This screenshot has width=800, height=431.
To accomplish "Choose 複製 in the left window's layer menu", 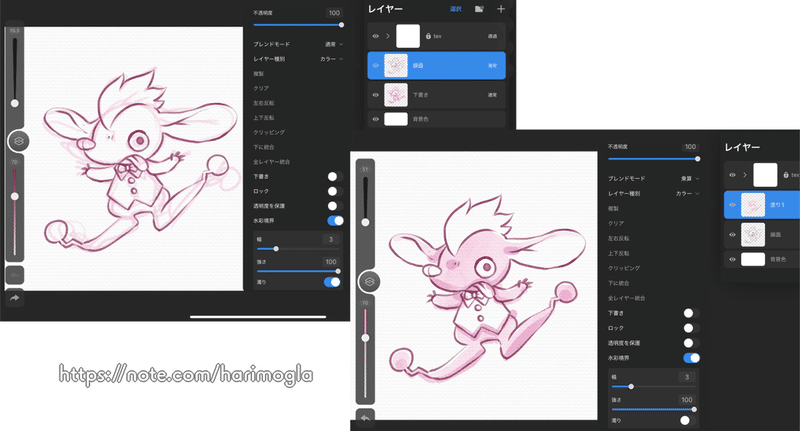I will pyautogui.click(x=259, y=74).
